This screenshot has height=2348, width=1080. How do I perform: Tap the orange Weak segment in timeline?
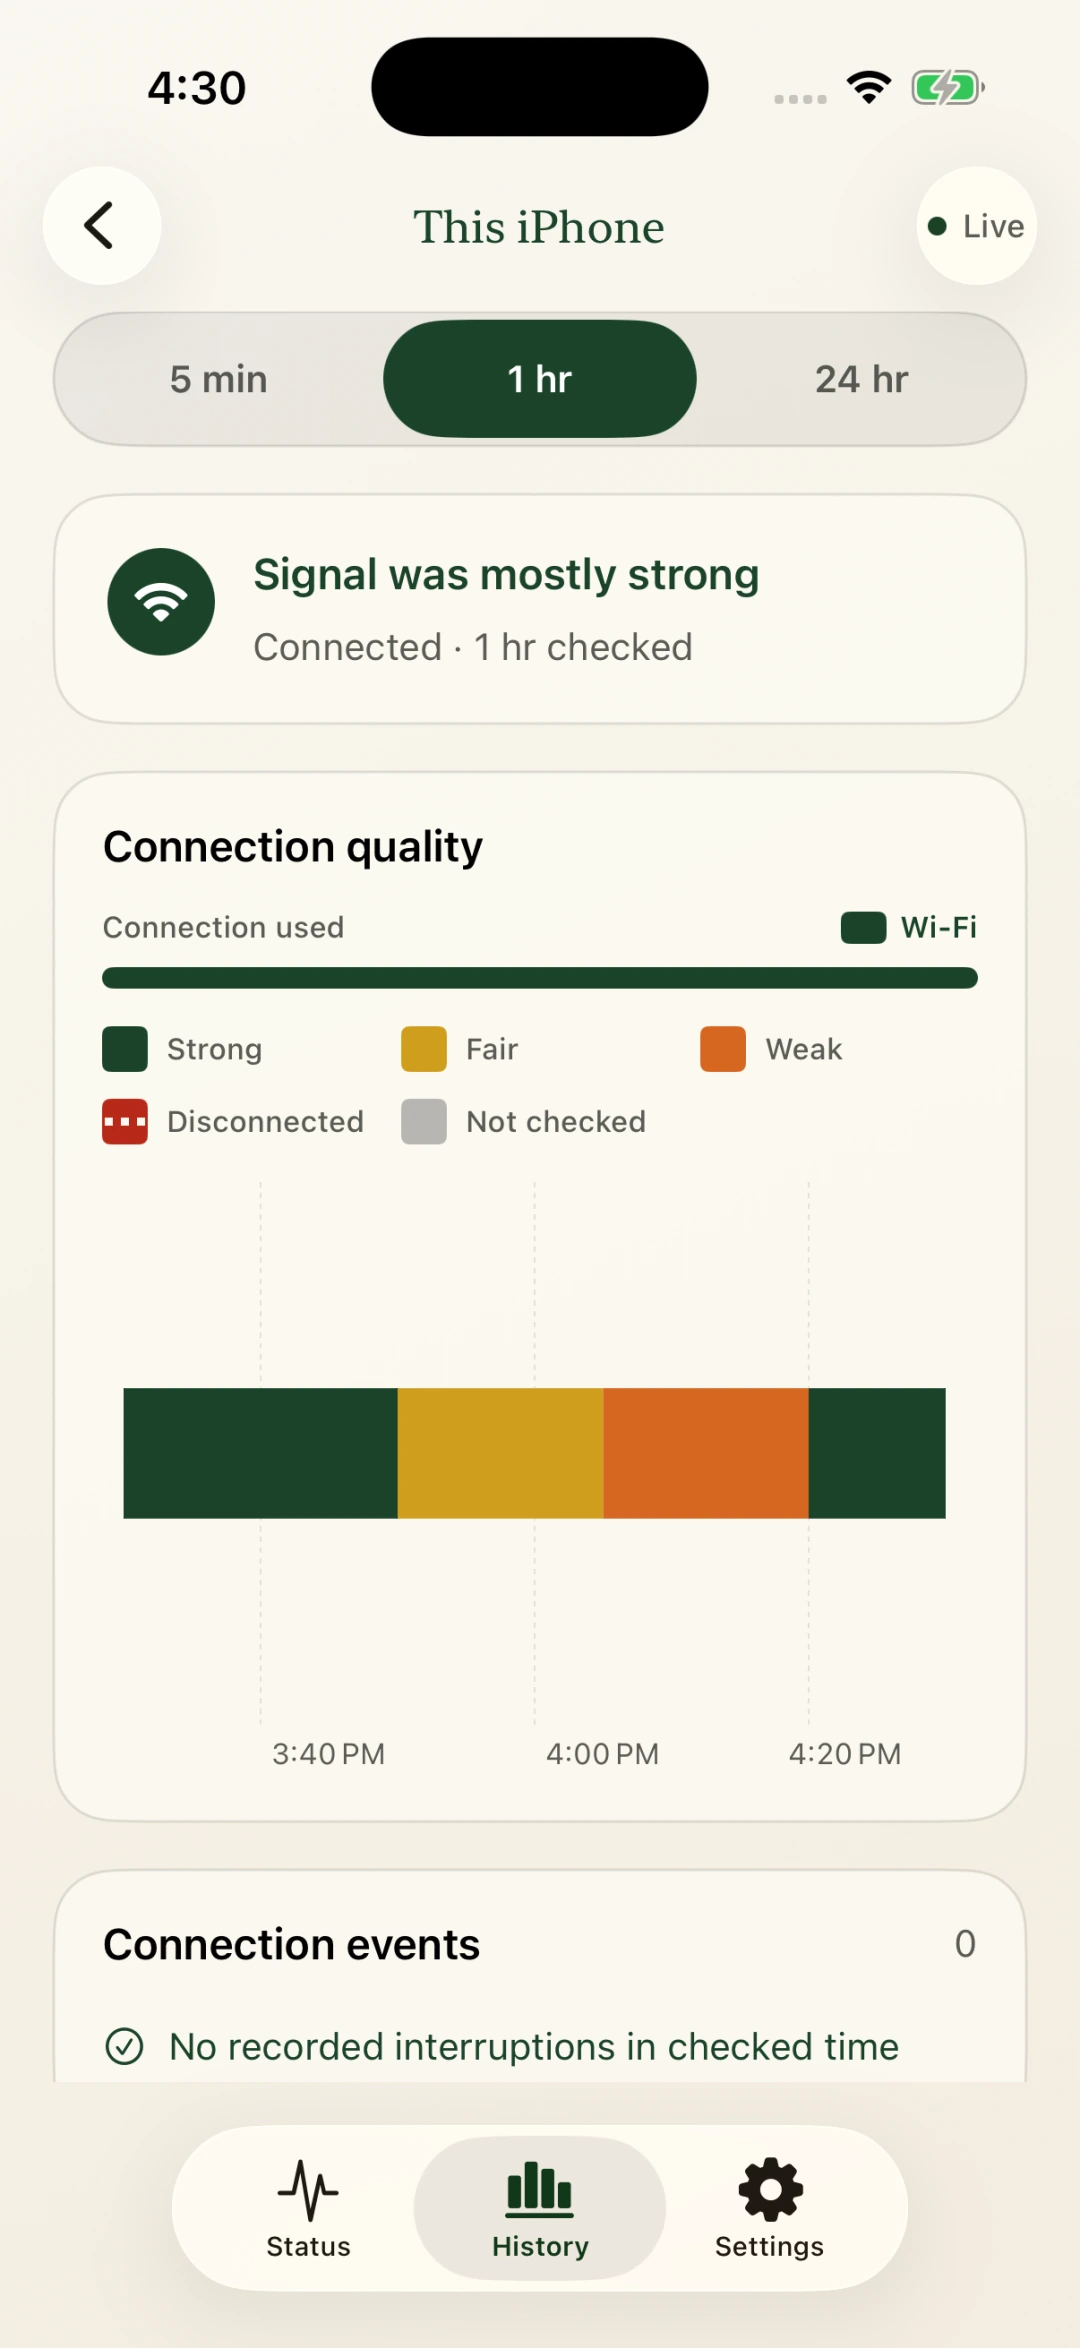pyautogui.click(x=706, y=1453)
